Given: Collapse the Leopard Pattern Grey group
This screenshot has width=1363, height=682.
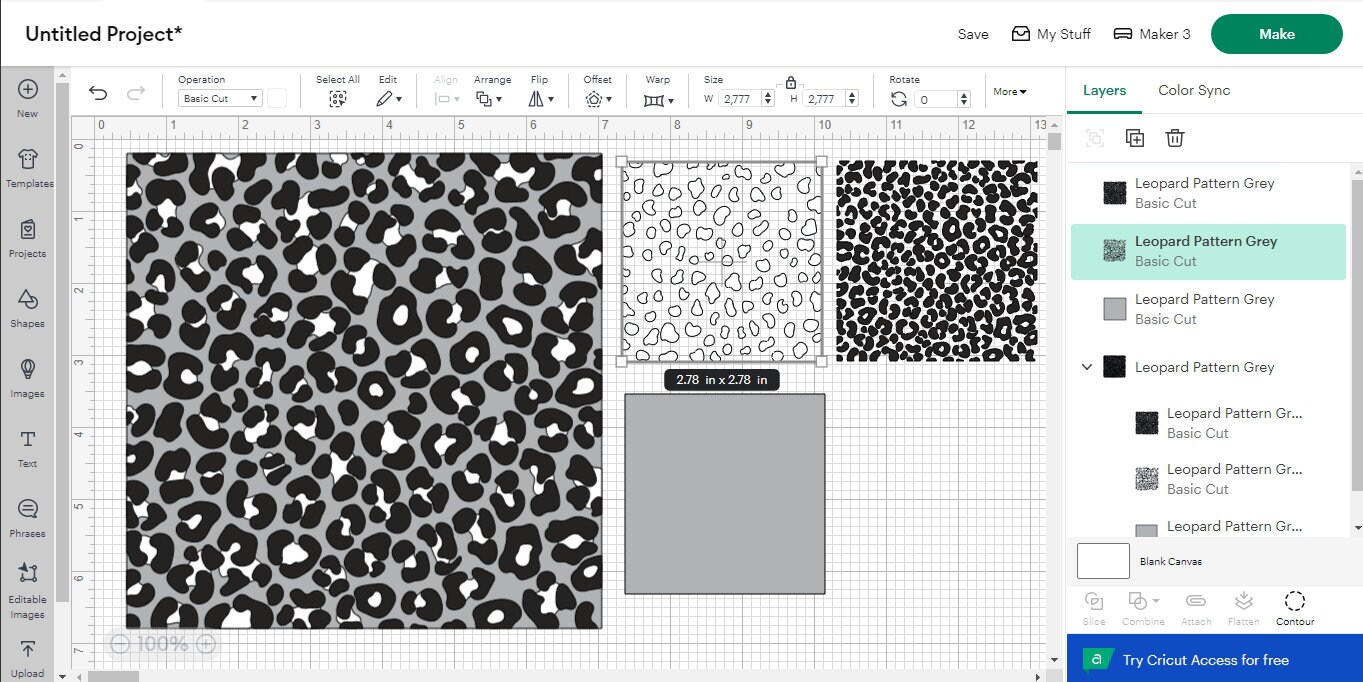Looking at the screenshot, I should 1087,366.
